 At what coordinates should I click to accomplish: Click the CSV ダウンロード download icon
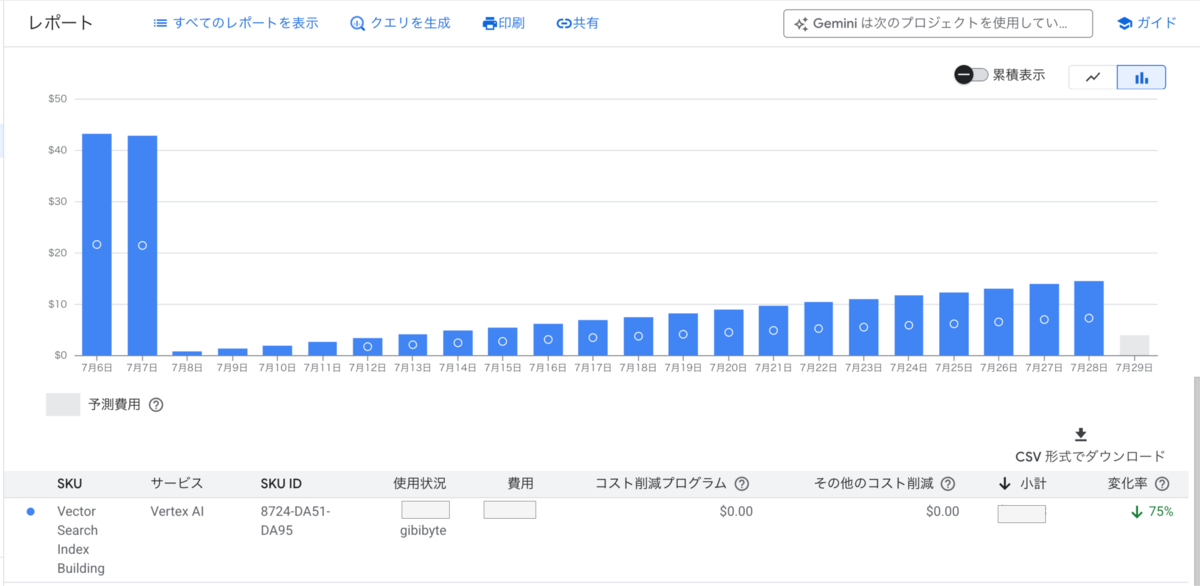pos(1081,433)
